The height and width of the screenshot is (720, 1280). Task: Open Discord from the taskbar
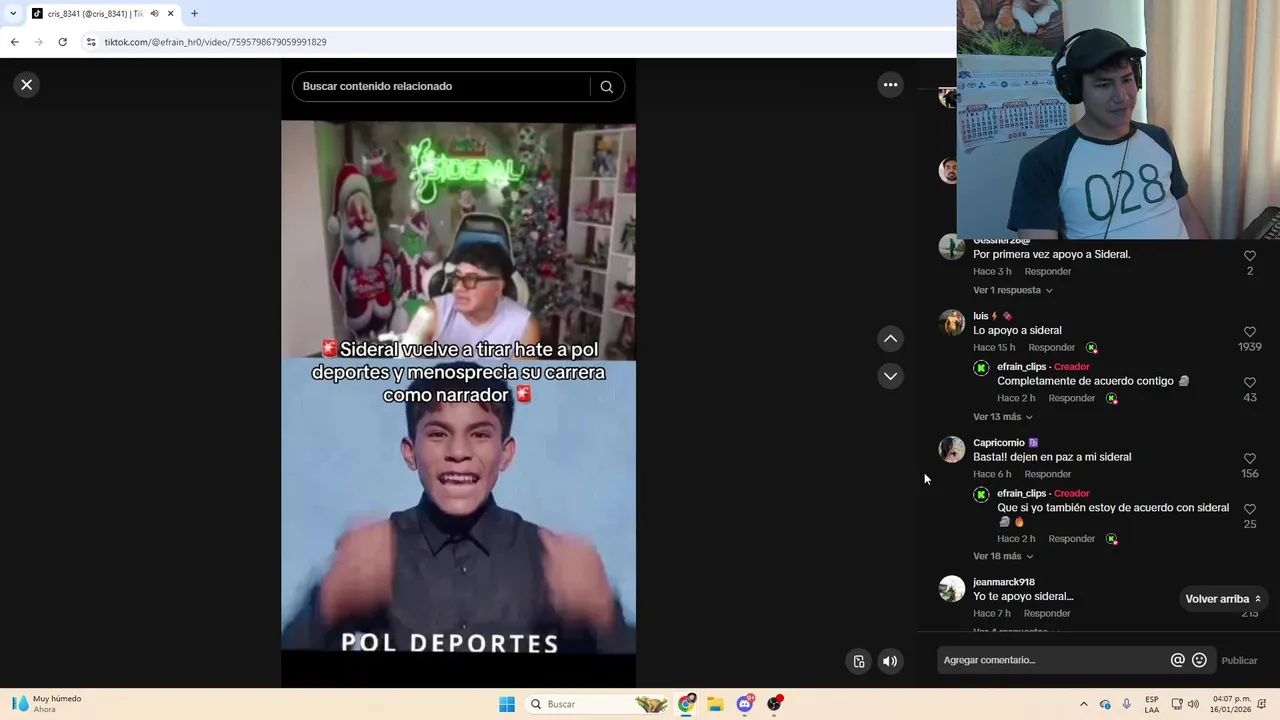coord(745,704)
